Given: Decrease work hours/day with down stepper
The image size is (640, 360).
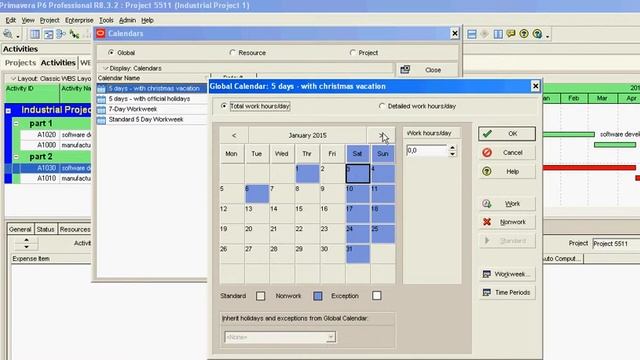Looking at the screenshot, I should click(x=452, y=153).
